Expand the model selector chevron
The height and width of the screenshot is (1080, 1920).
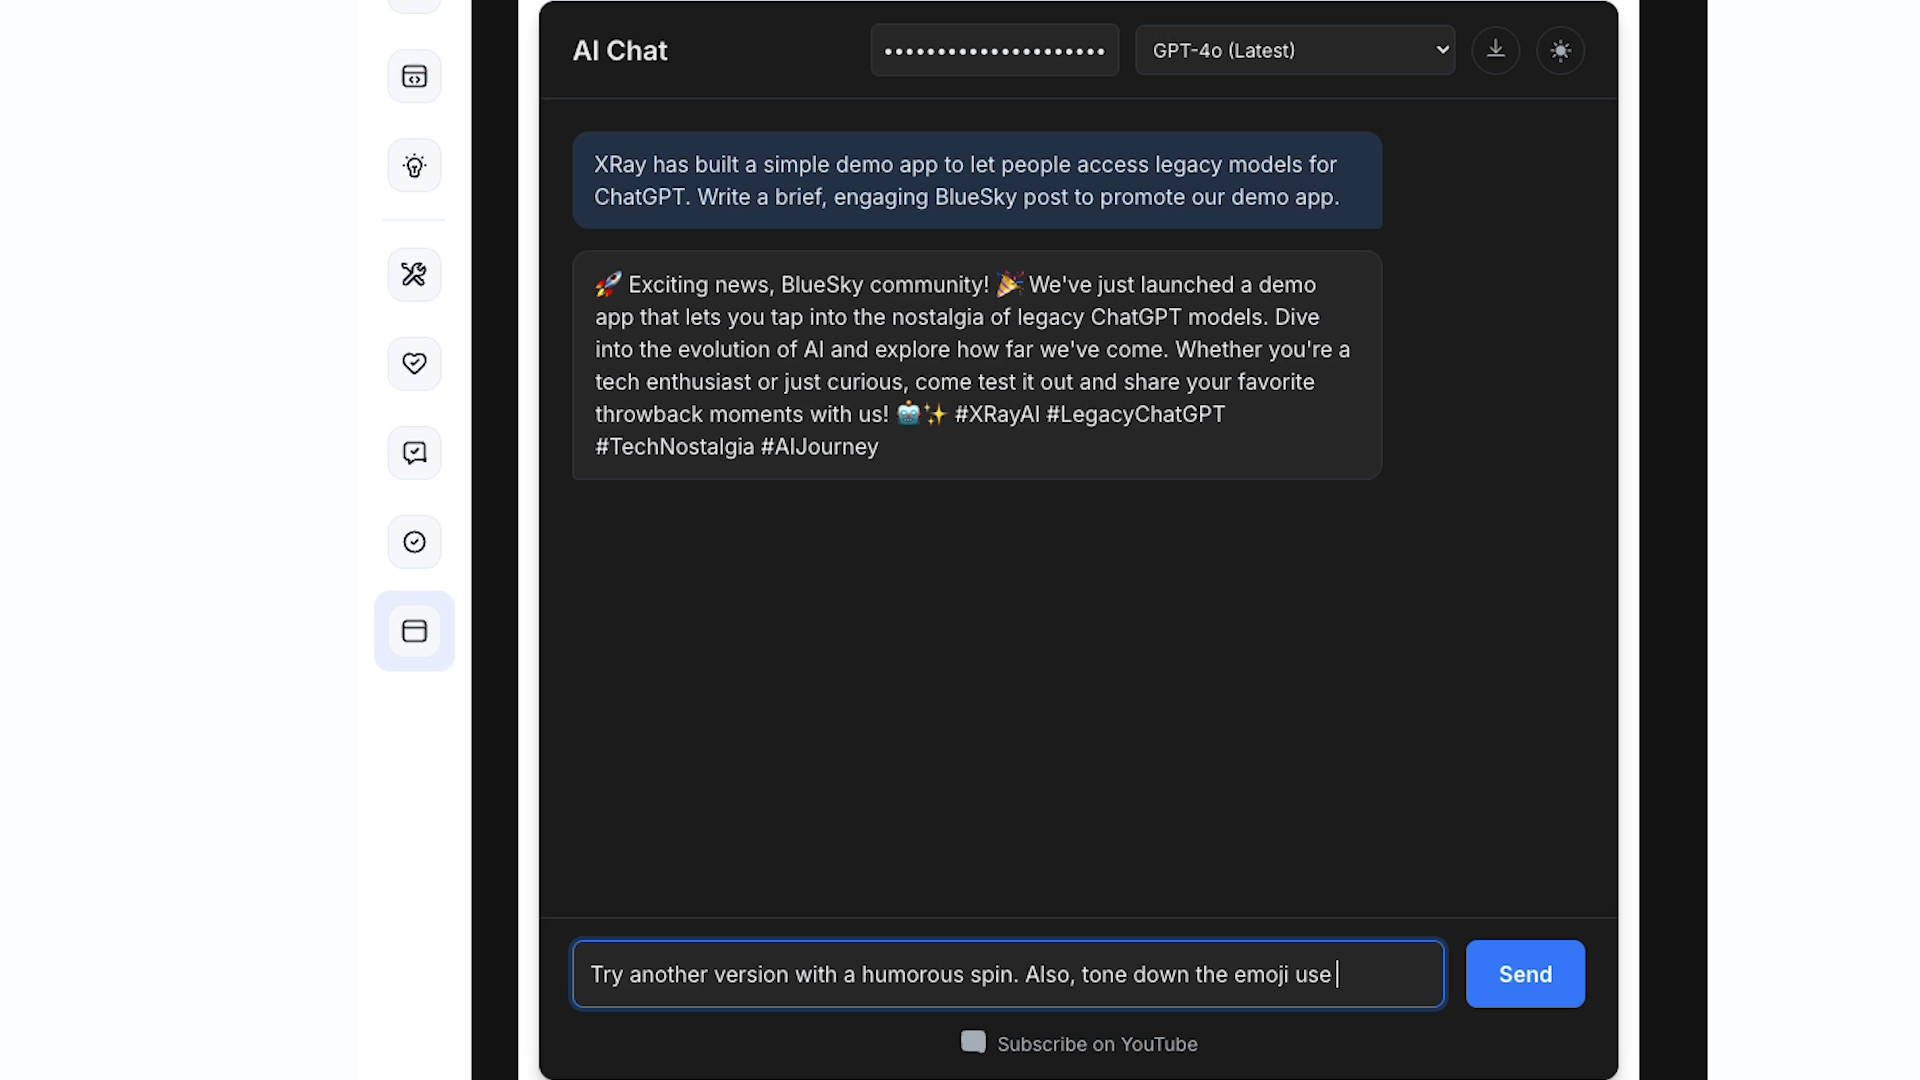click(x=1442, y=49)
